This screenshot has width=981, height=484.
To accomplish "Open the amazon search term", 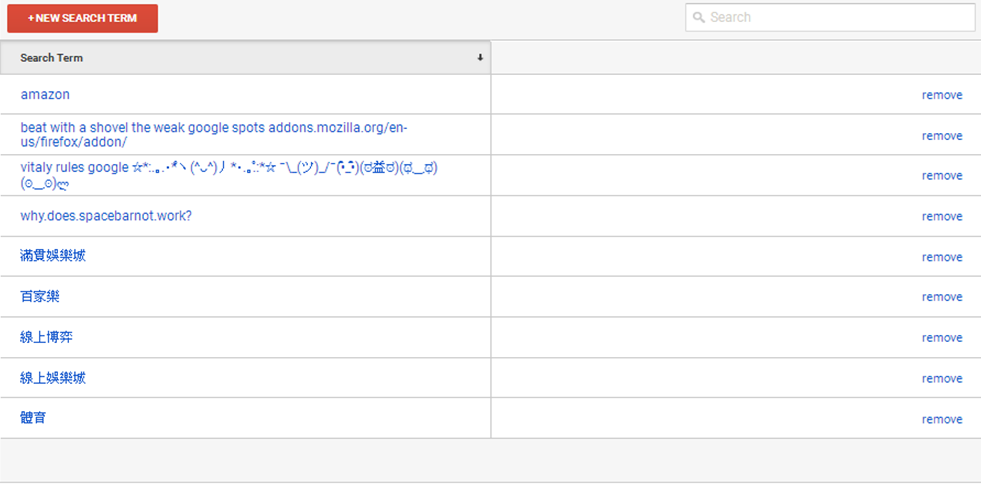I will (45, 94).
